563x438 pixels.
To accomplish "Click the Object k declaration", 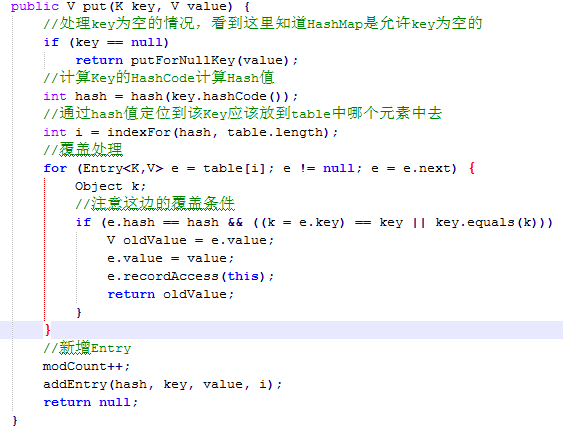I will (110, 186).
